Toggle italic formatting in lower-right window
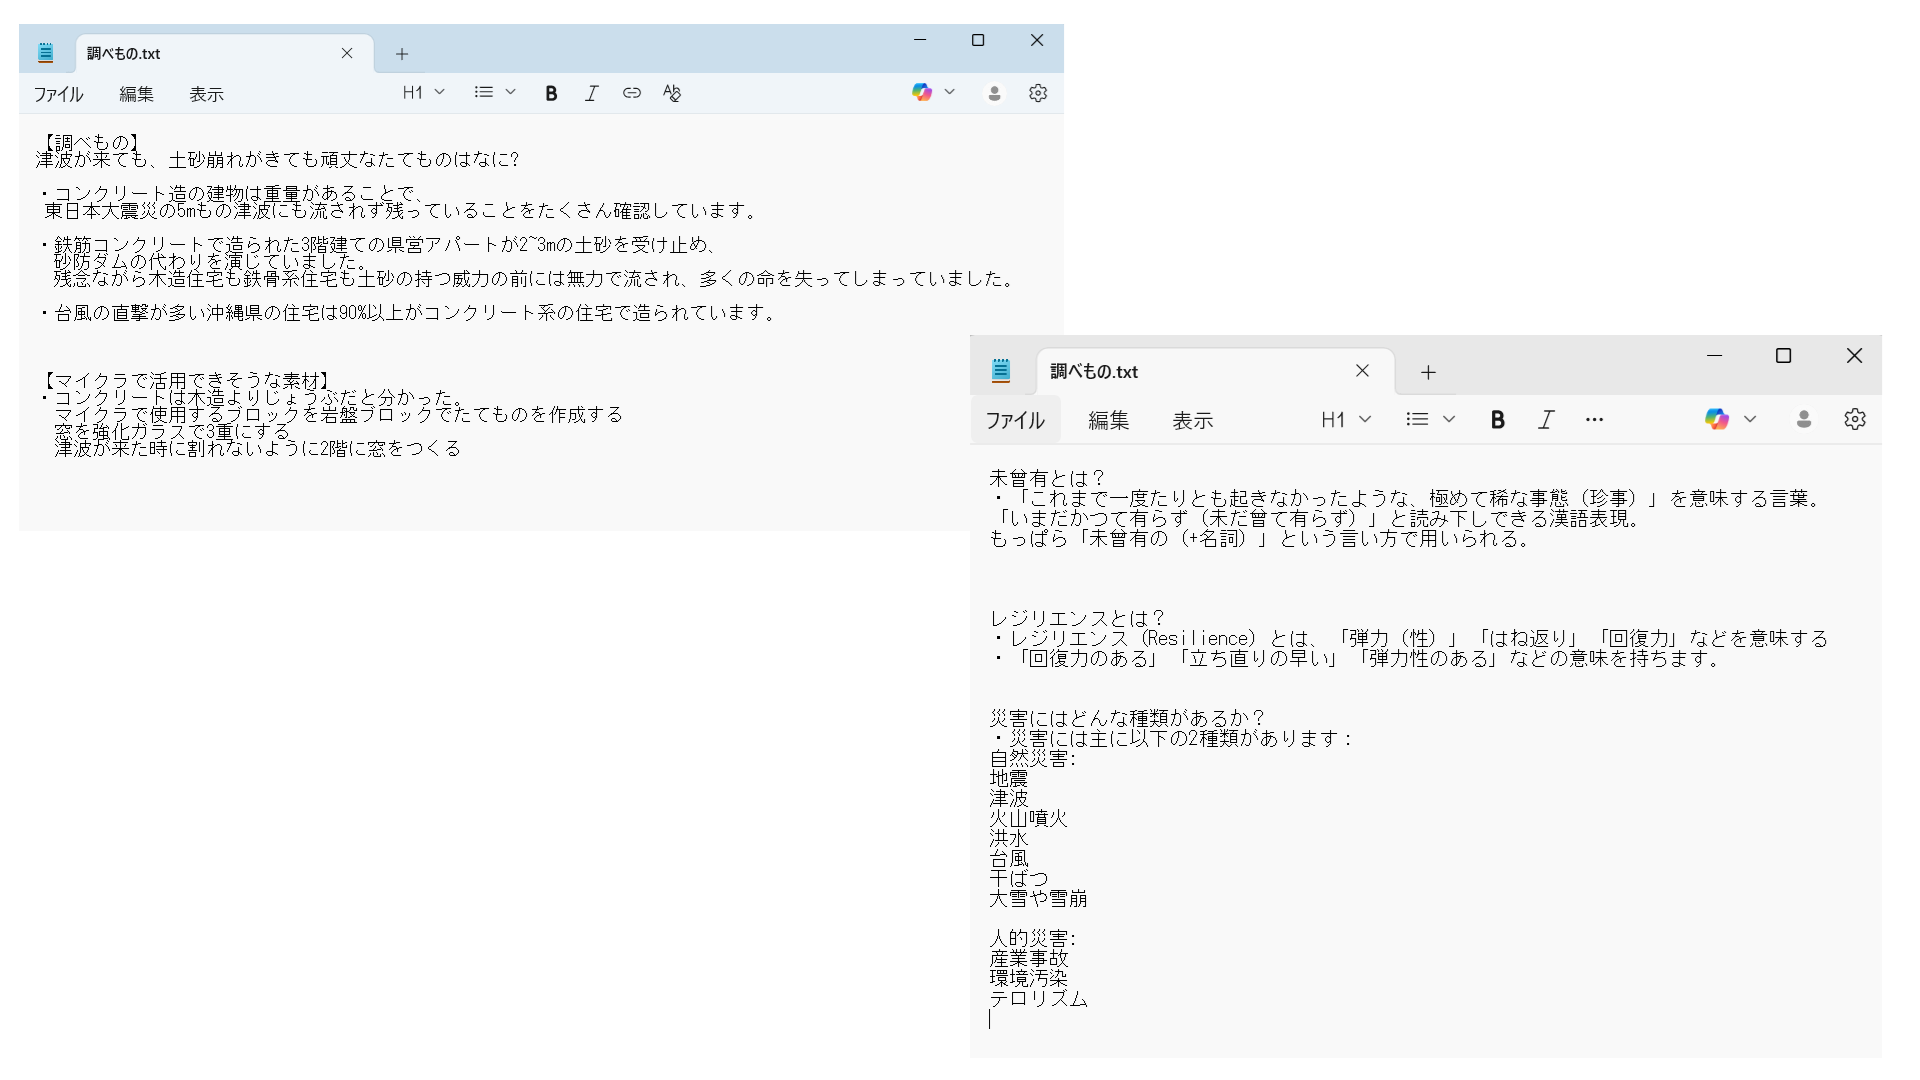1920x1080 pixels. pyautogui.click(x=1546, y=420)
